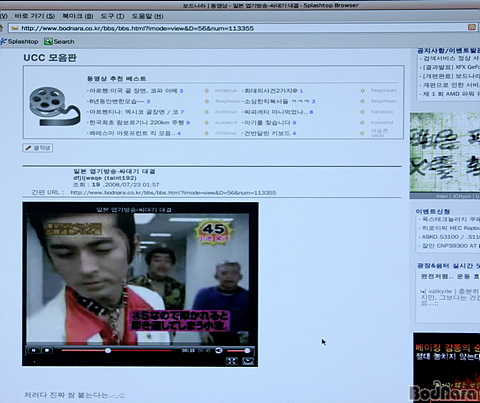Click the site favicon in the address bar
This screenshot has height=403, width=480.
(x=14, y=28)
